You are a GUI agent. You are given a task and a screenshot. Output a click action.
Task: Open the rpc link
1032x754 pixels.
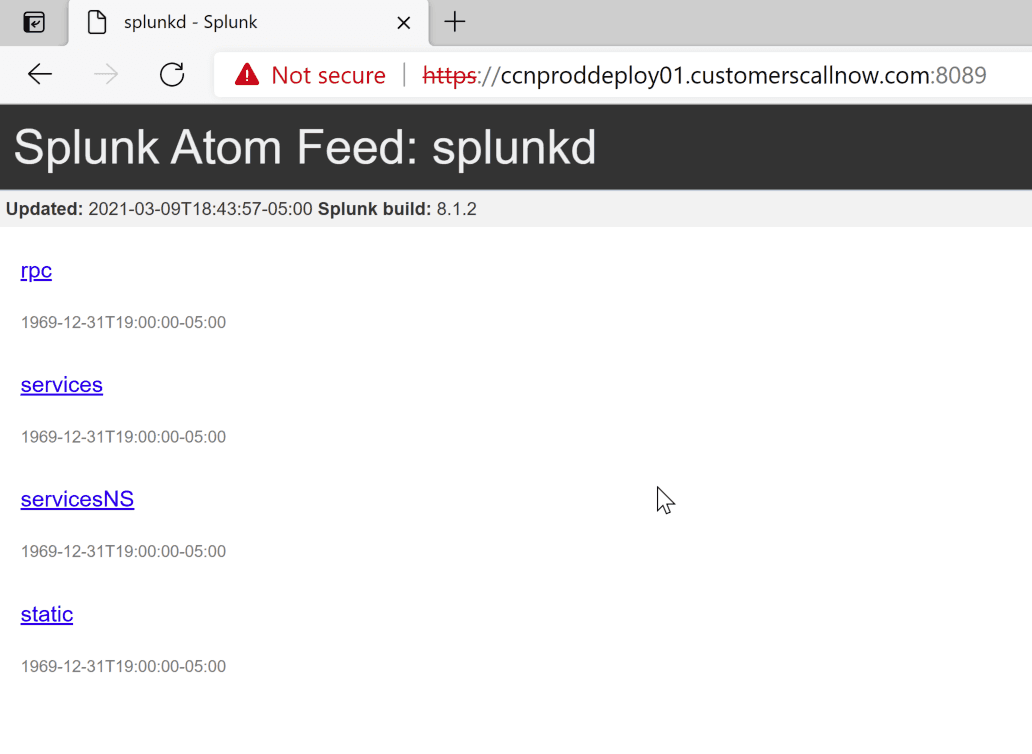[x=36, y=270]
